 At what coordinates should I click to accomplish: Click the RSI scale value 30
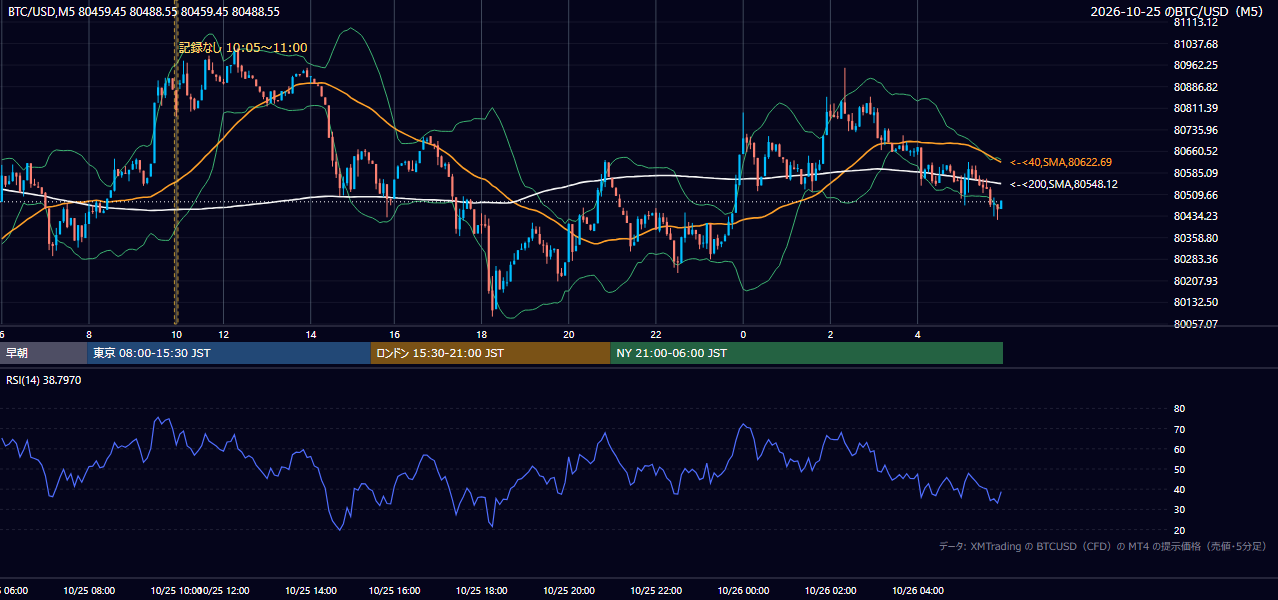tap(1179, 510)
